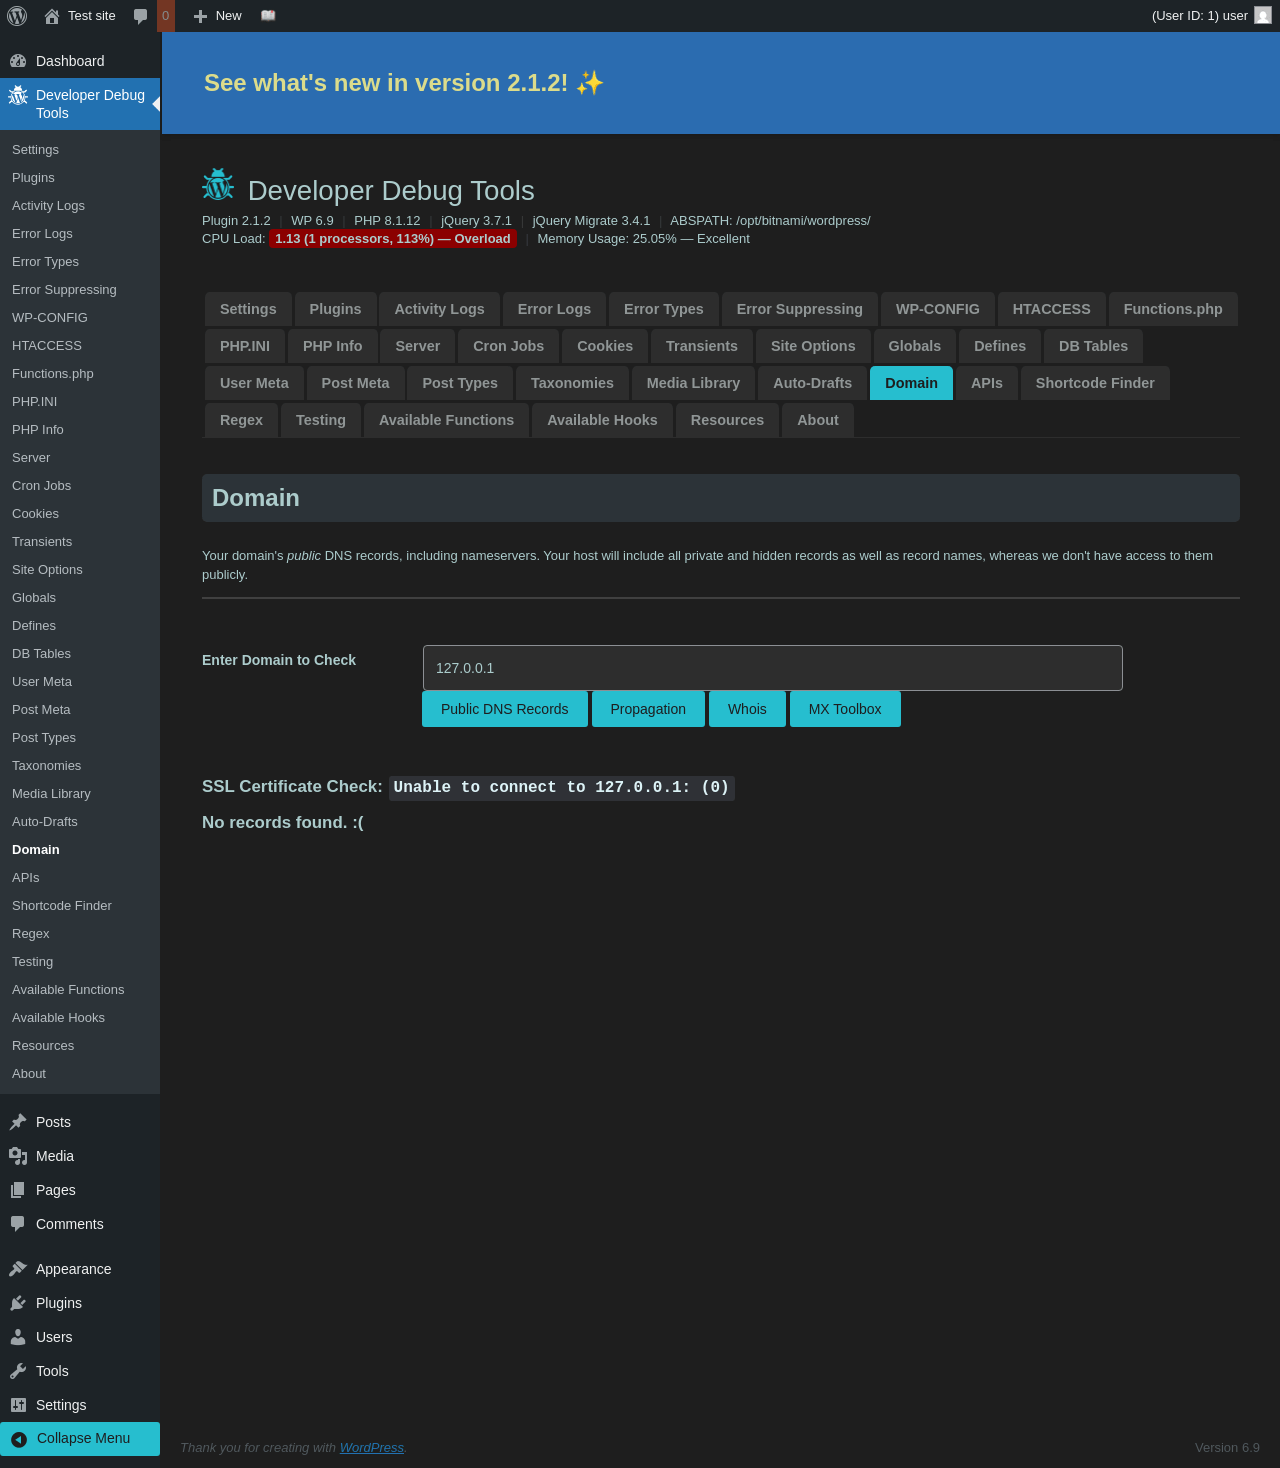Switch to the Error Logs tab
Viewport: 1280px width, 1468px height.
(554, 309)
